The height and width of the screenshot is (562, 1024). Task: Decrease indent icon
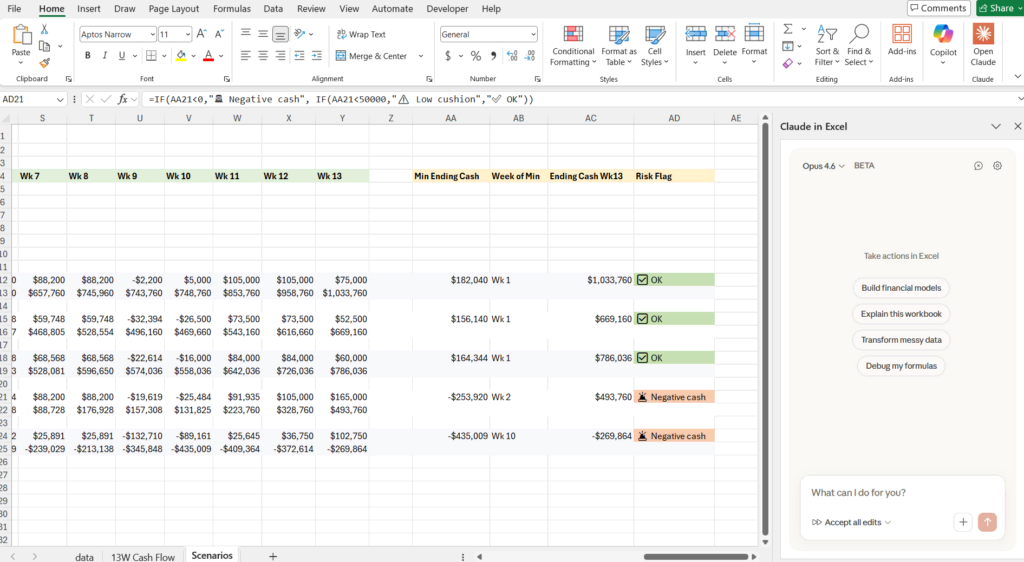point(299,56)
